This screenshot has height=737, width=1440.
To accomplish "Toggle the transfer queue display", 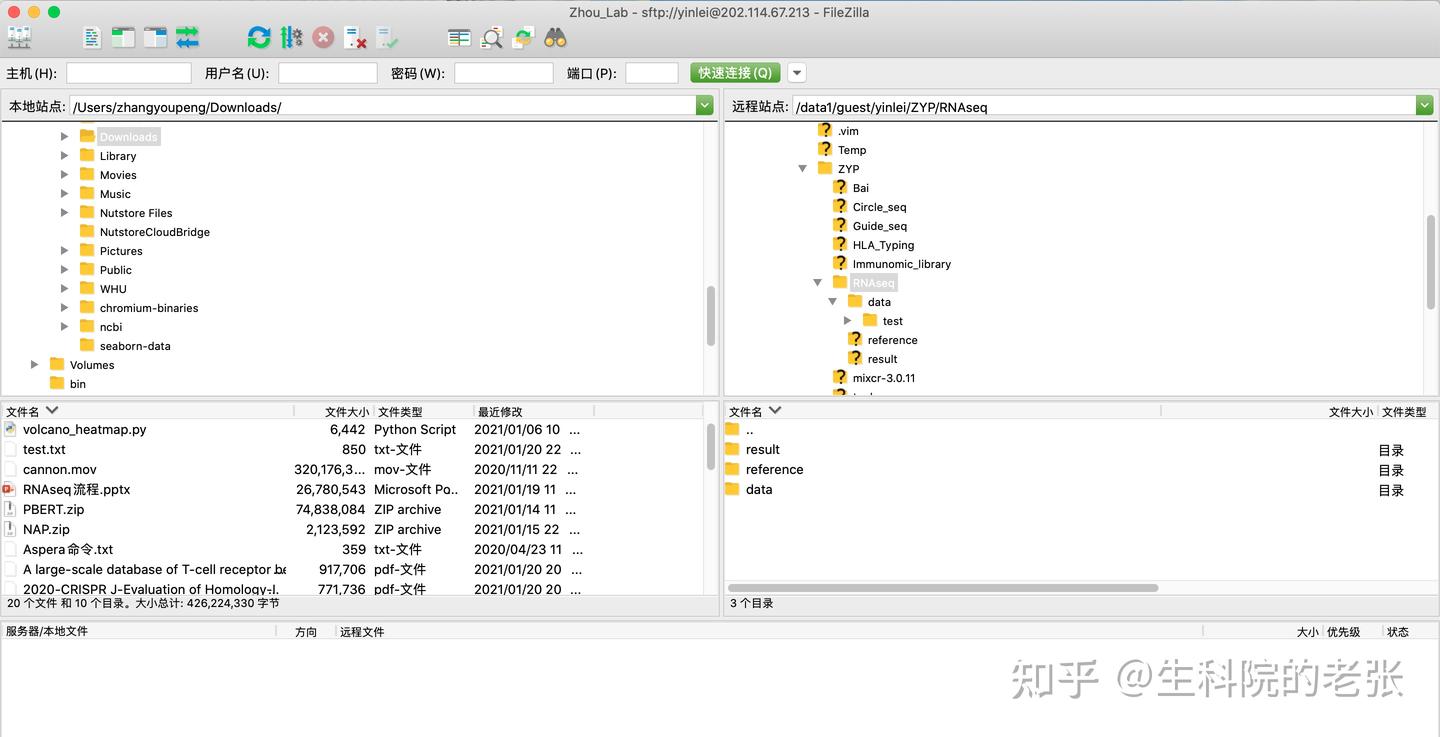I will click(x=186, y=37).
